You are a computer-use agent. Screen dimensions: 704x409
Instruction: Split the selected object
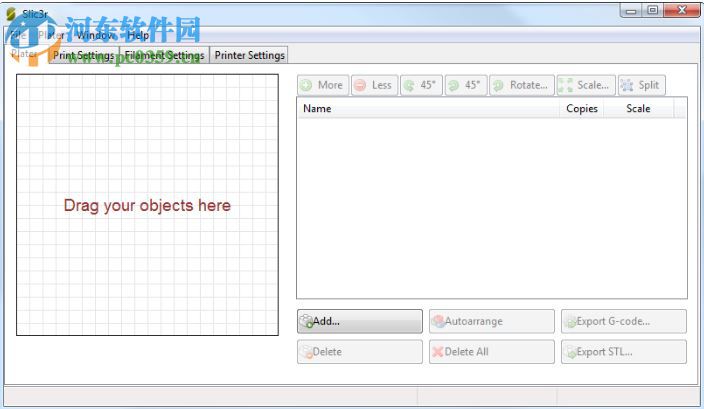(642, 85)
